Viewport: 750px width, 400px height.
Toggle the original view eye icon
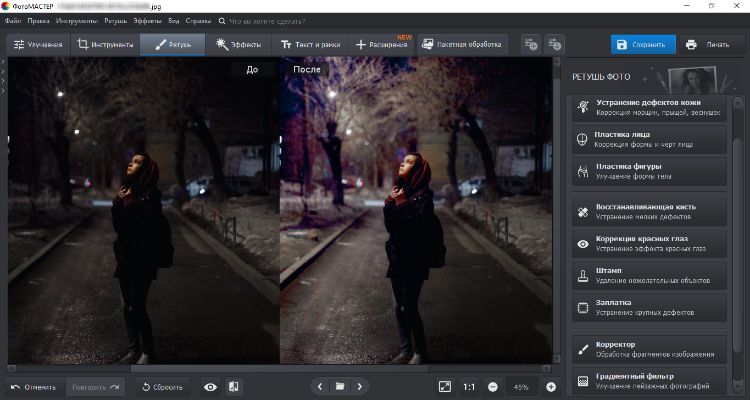click(x=210, y=386)
